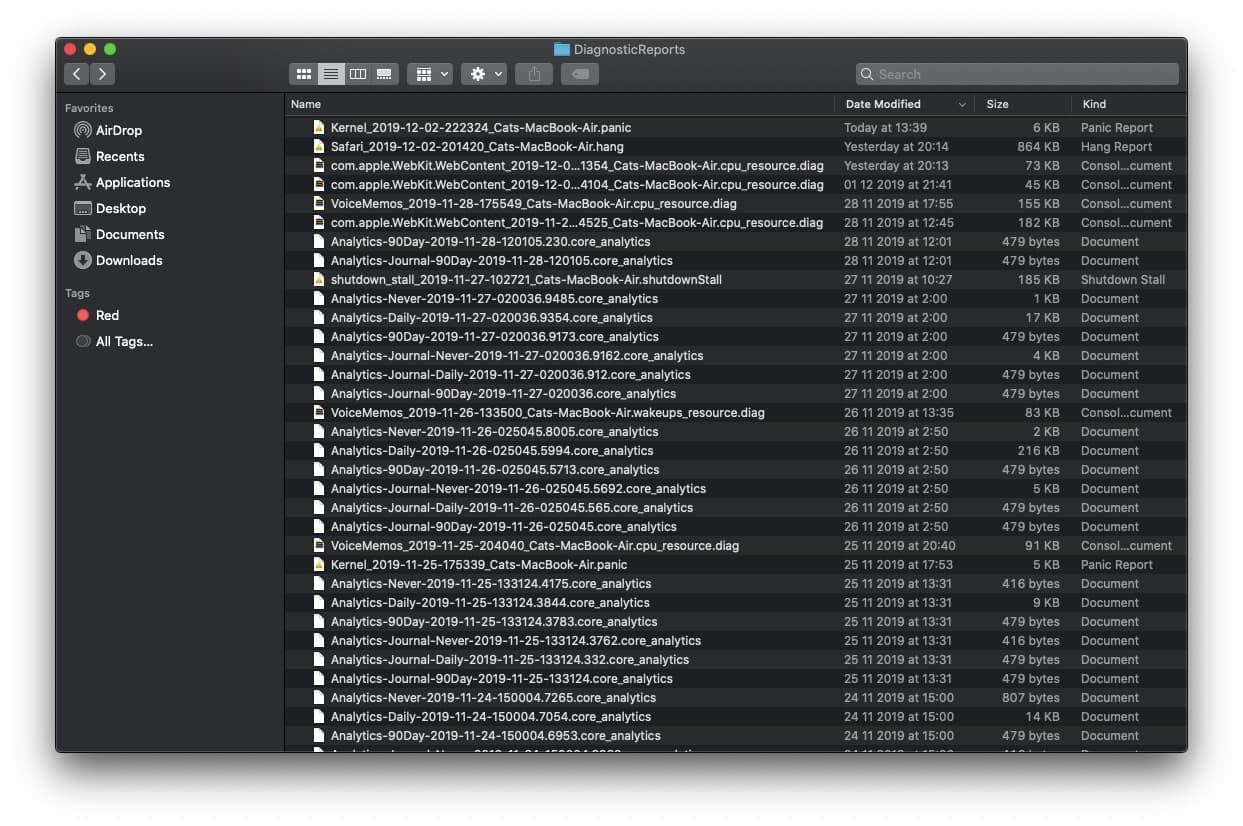The height and width of the screenshot is (826, 1243).
Task: Switch to gallery view
Action: click(384, 73)
